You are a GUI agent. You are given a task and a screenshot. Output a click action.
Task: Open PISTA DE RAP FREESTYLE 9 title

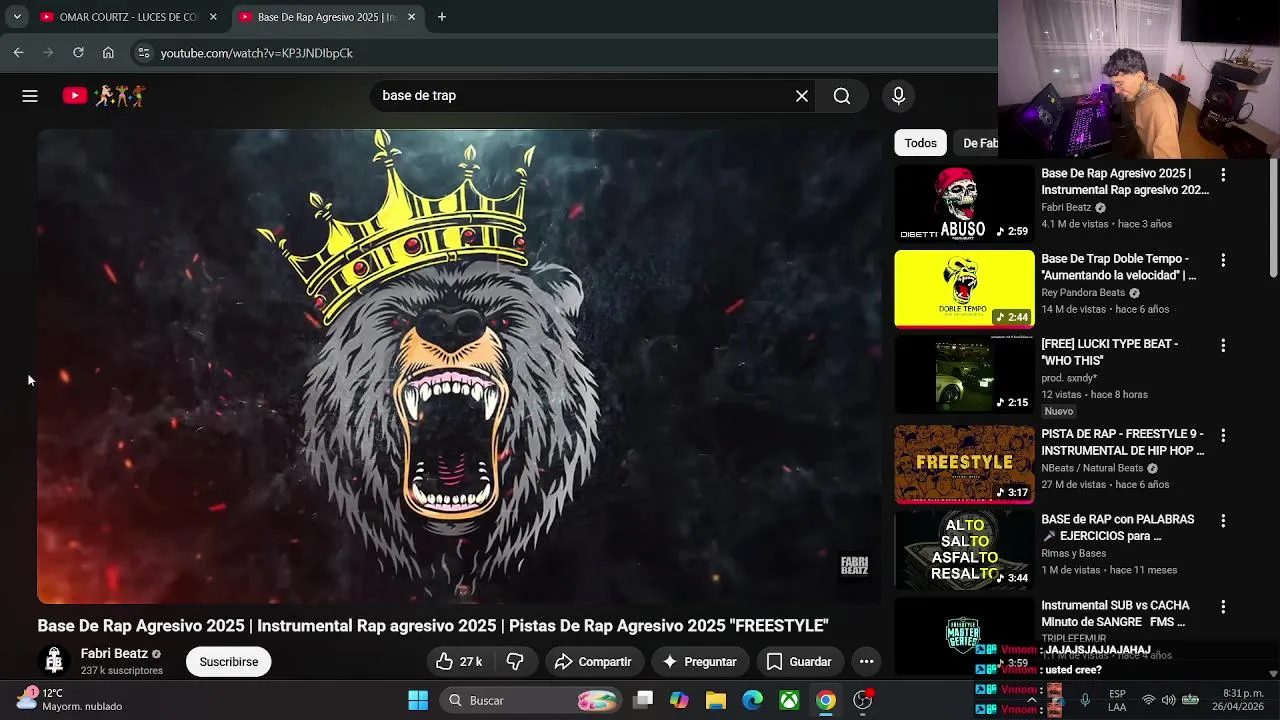[x=1122, y=443]
